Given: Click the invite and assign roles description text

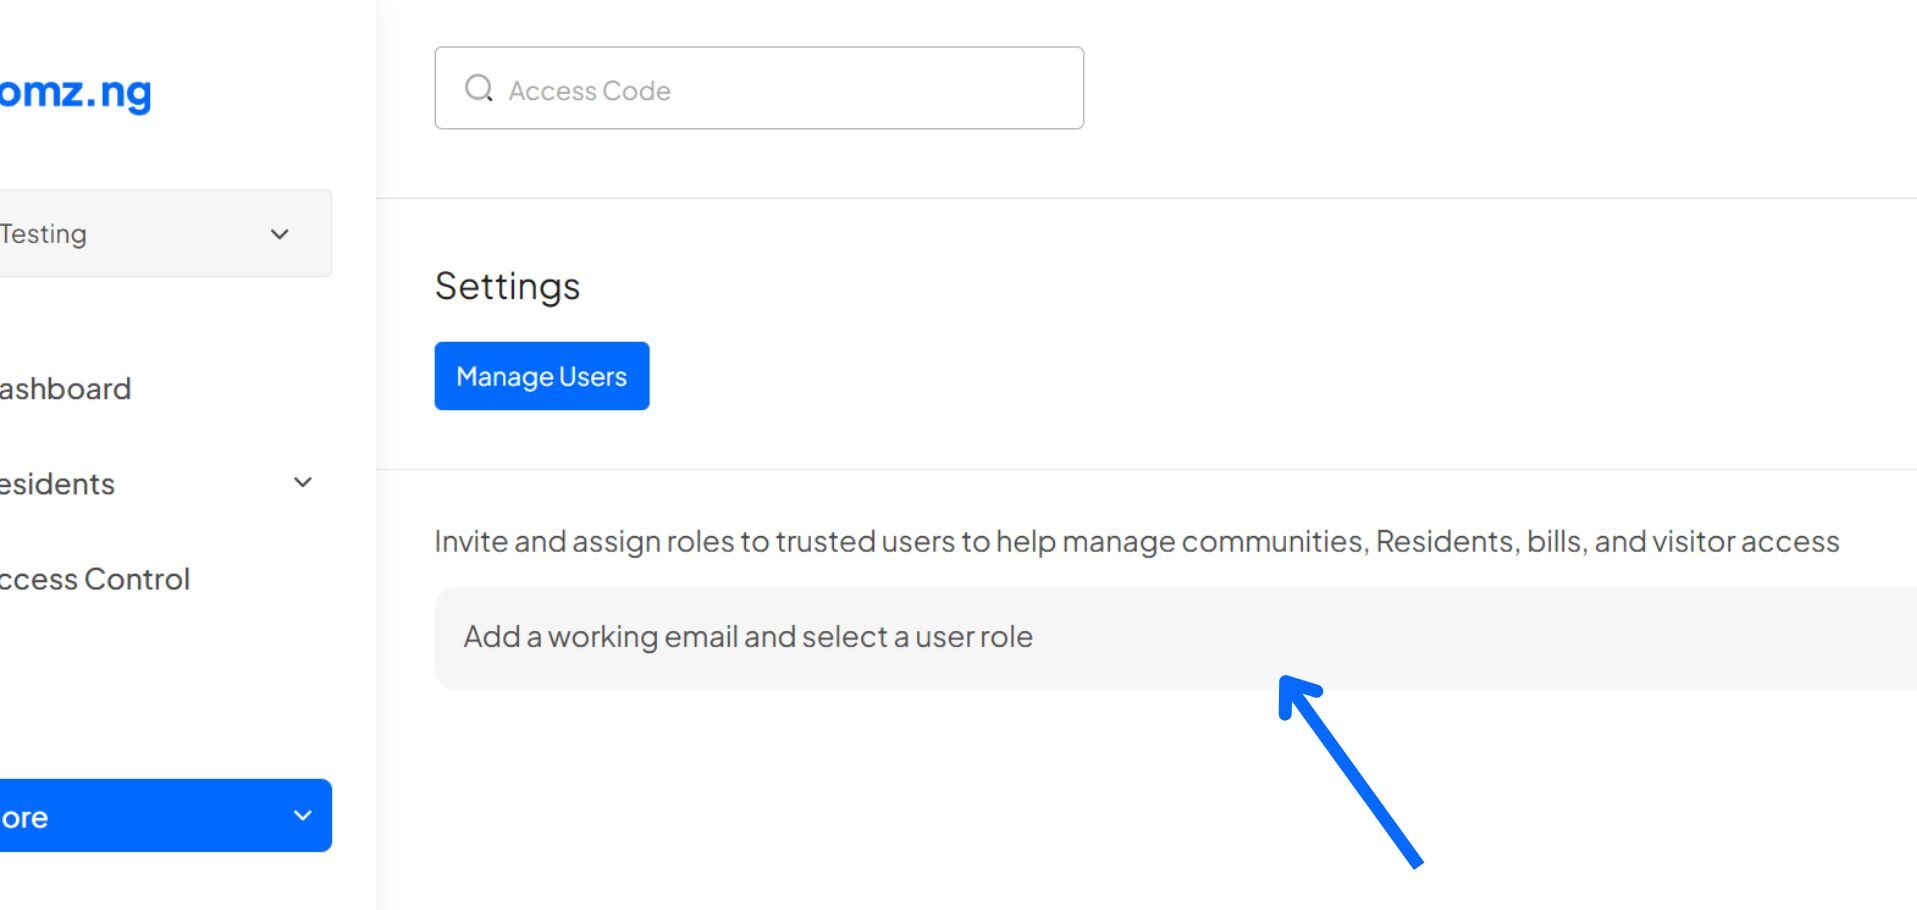Looking at the screenshot, I should (x=1135, y=540).
